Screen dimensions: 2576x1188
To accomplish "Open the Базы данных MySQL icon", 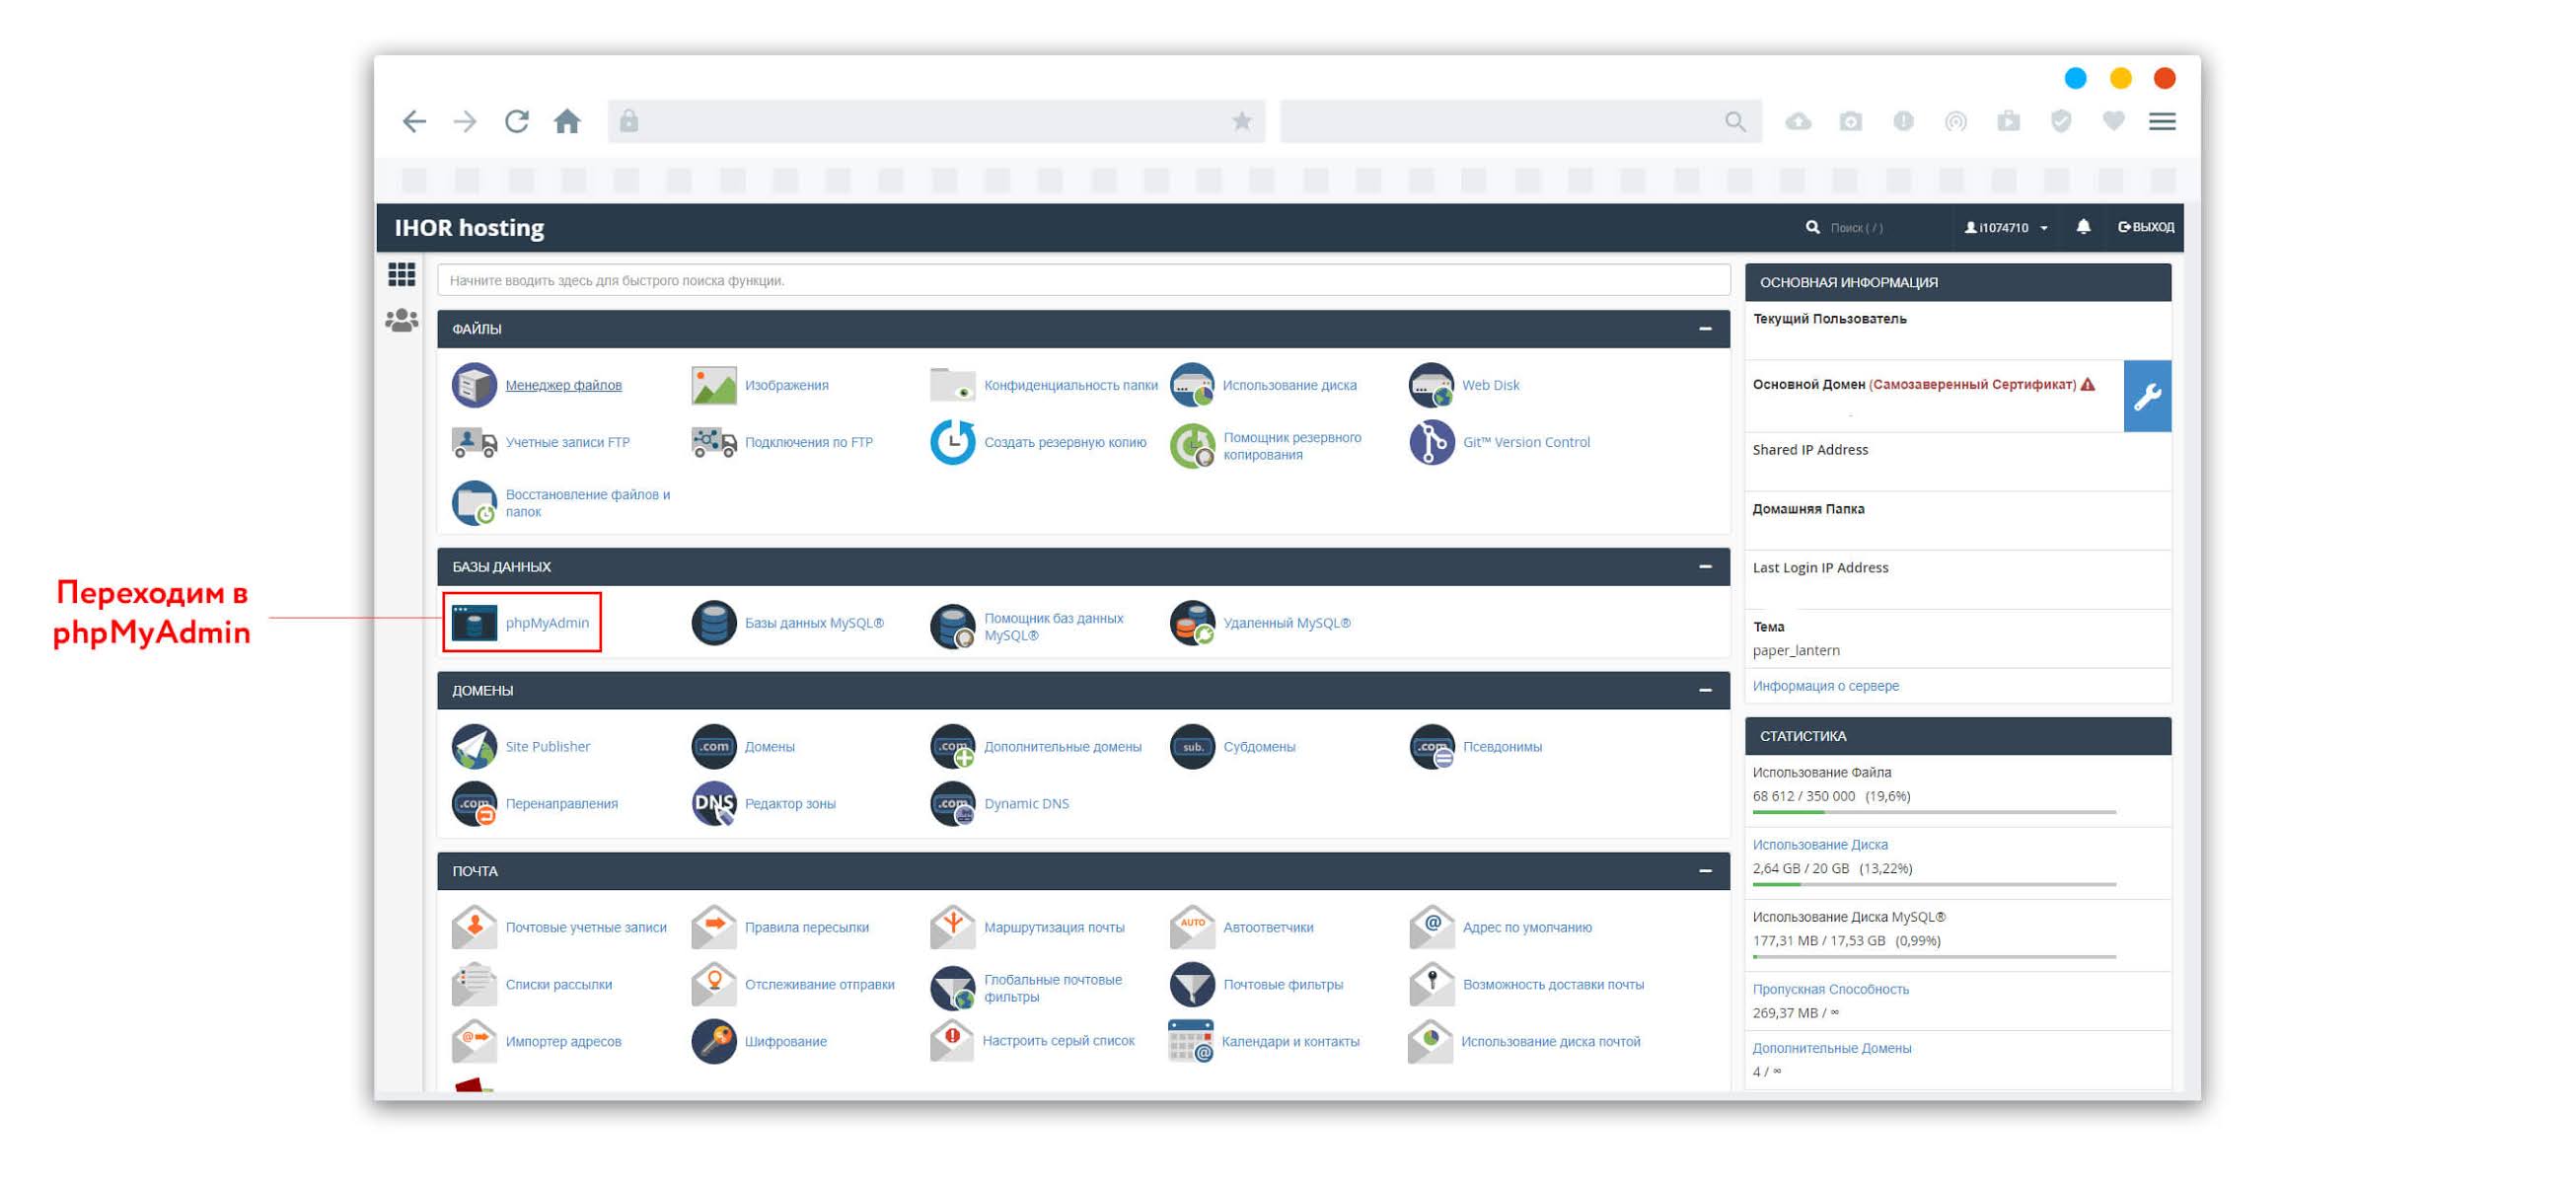I will tap(714, 622).
